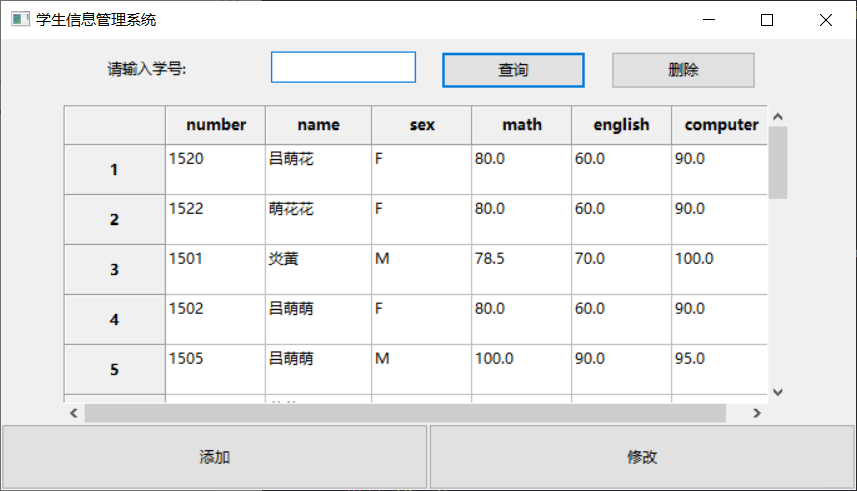The image size is (857, 491).
Task: Select computer cell 100.0 in row 3
Action: click(720, 270)
